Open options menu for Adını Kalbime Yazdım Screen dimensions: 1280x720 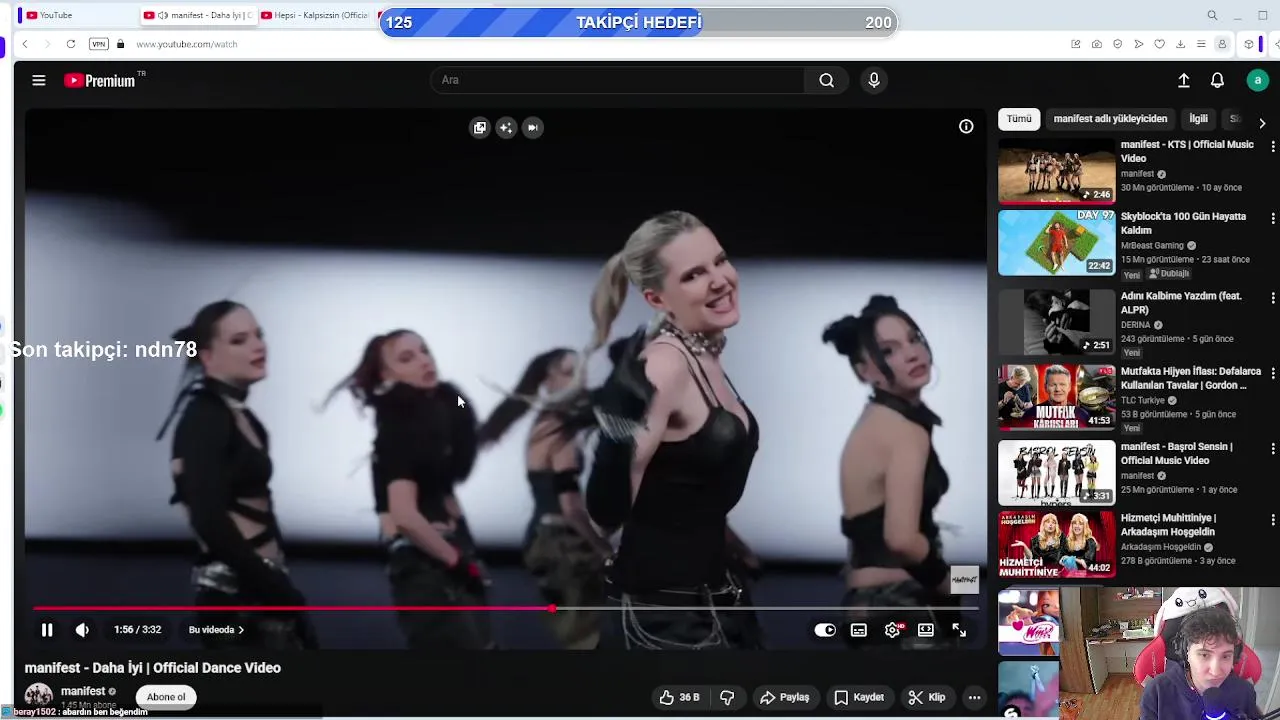pyautogui.click(x=1272, y=298)
